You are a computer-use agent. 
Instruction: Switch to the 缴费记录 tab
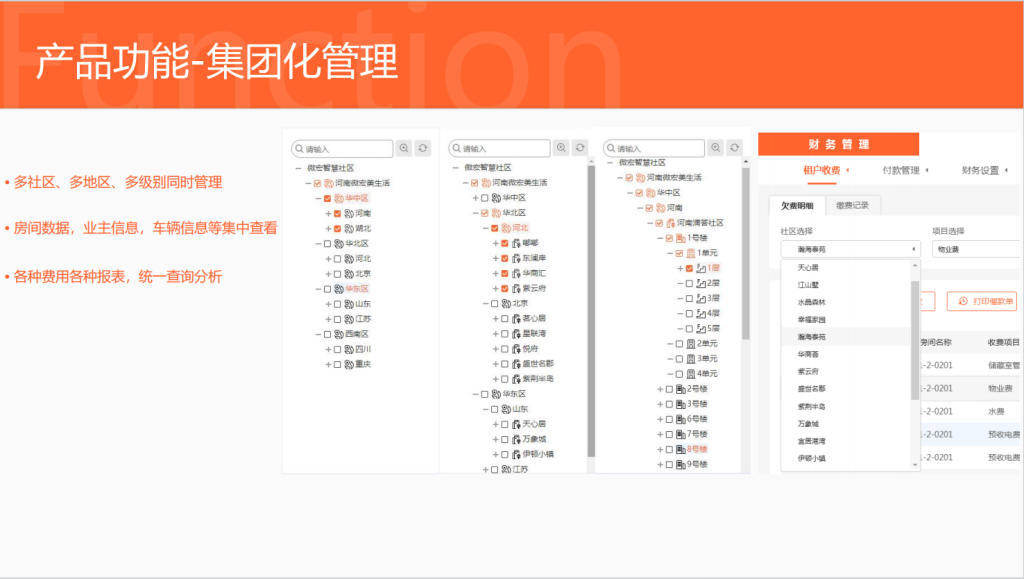click(x=853, y=207)
